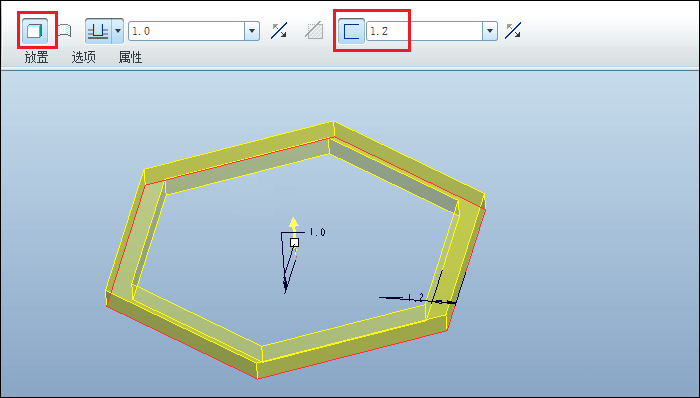Click the 1.2 dimension label in the model view
This screenshot has height=398, width=700.
click(415, 298)
